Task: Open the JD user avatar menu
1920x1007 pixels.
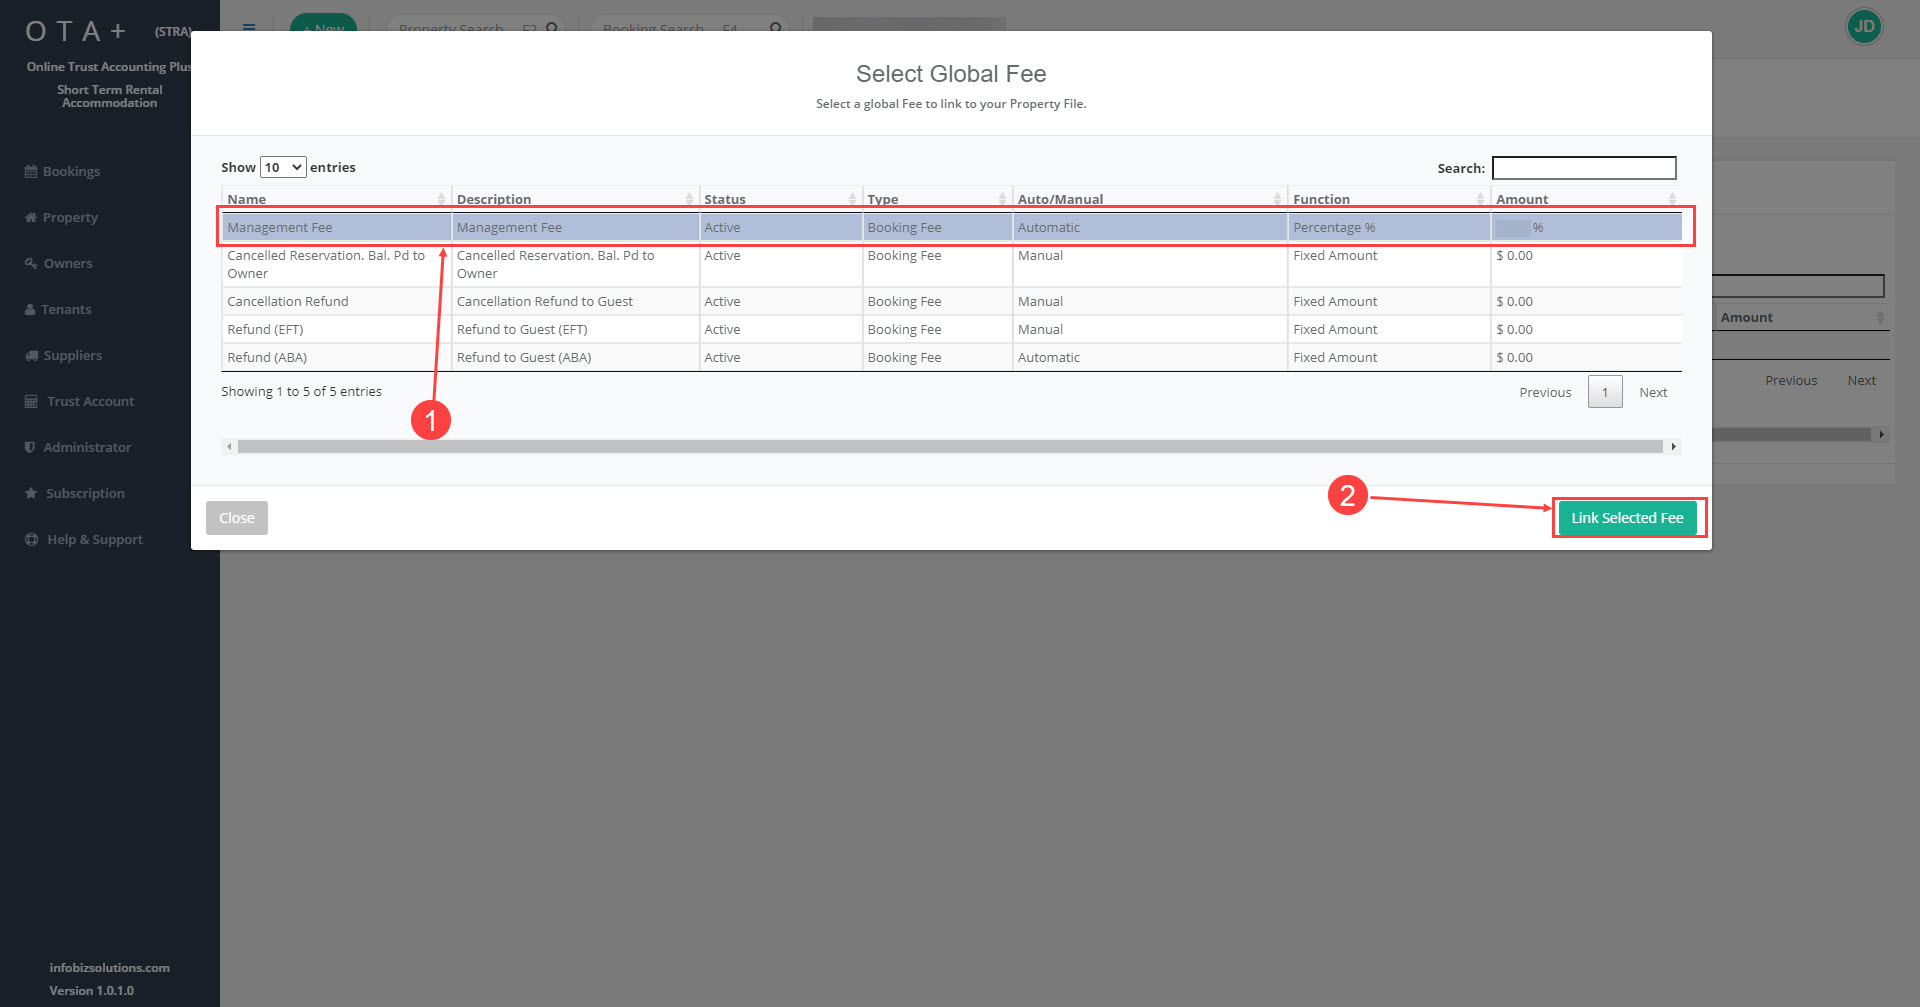Action: tap(1864, 27)
